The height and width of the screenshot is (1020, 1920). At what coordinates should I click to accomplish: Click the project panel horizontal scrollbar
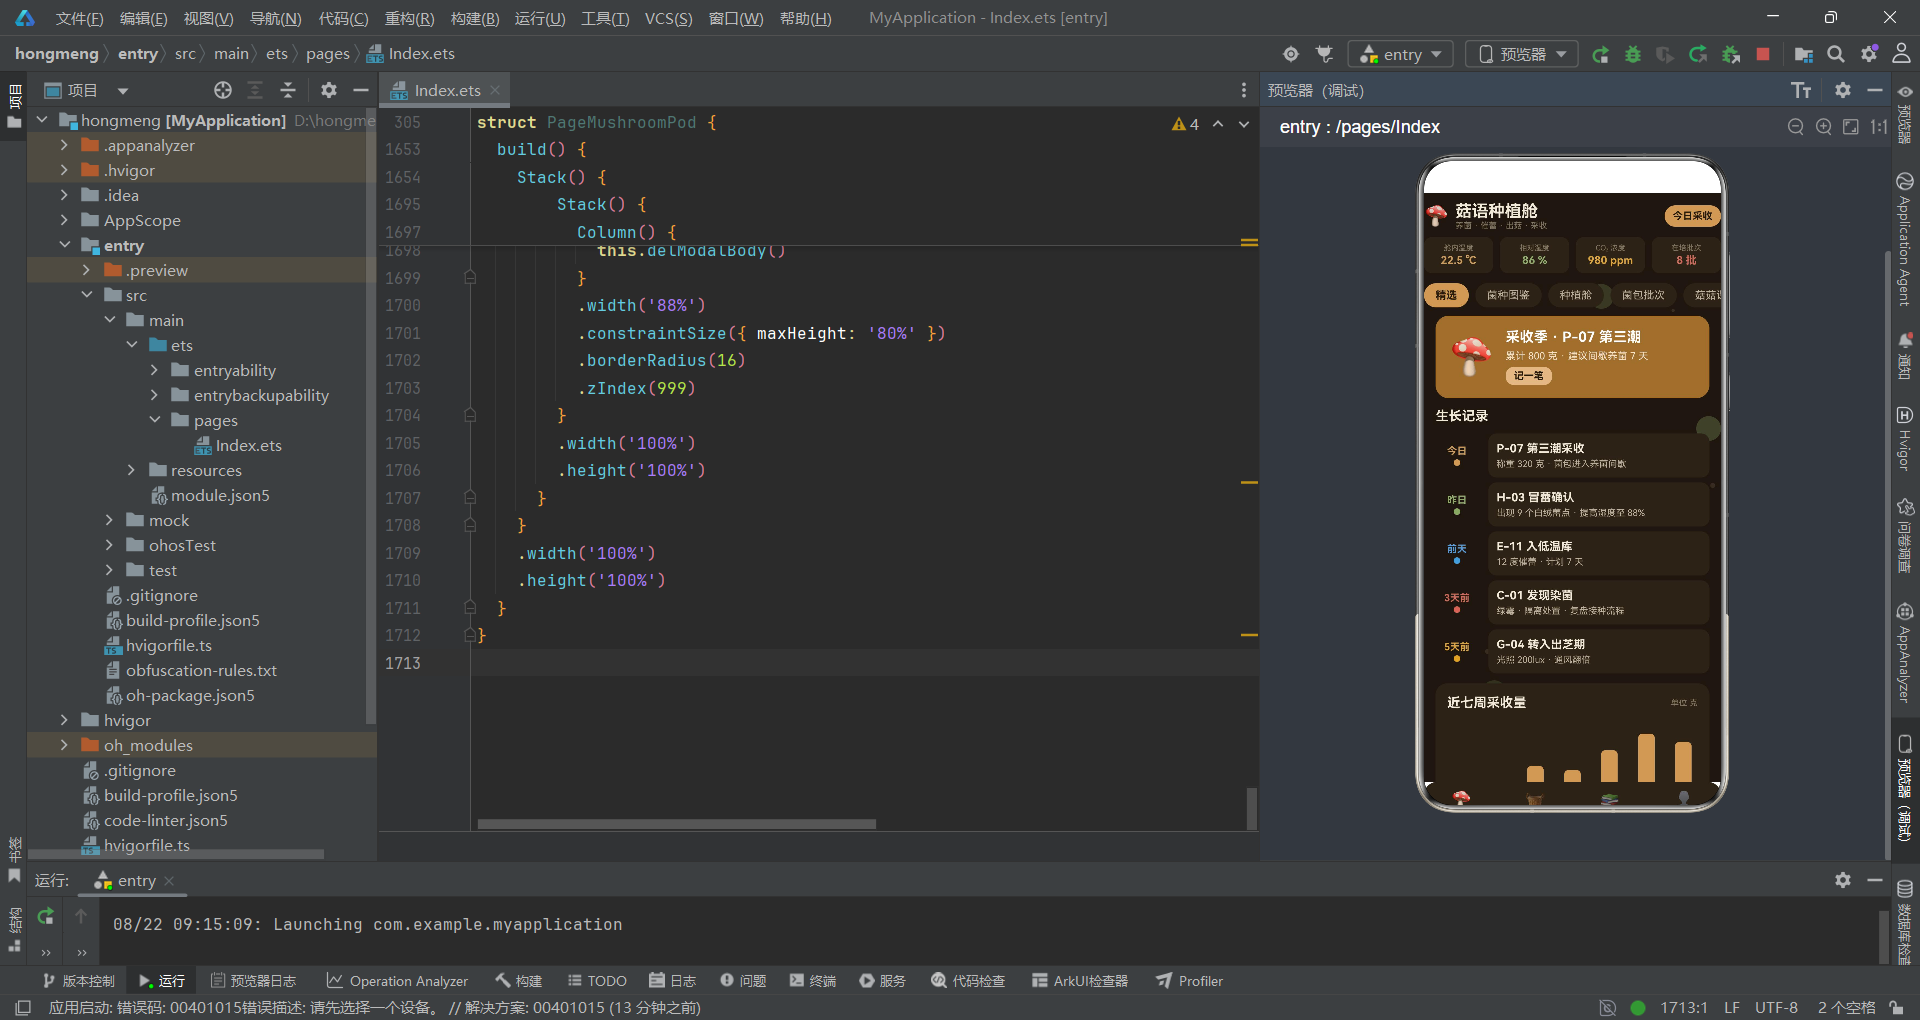pos(176,854)
